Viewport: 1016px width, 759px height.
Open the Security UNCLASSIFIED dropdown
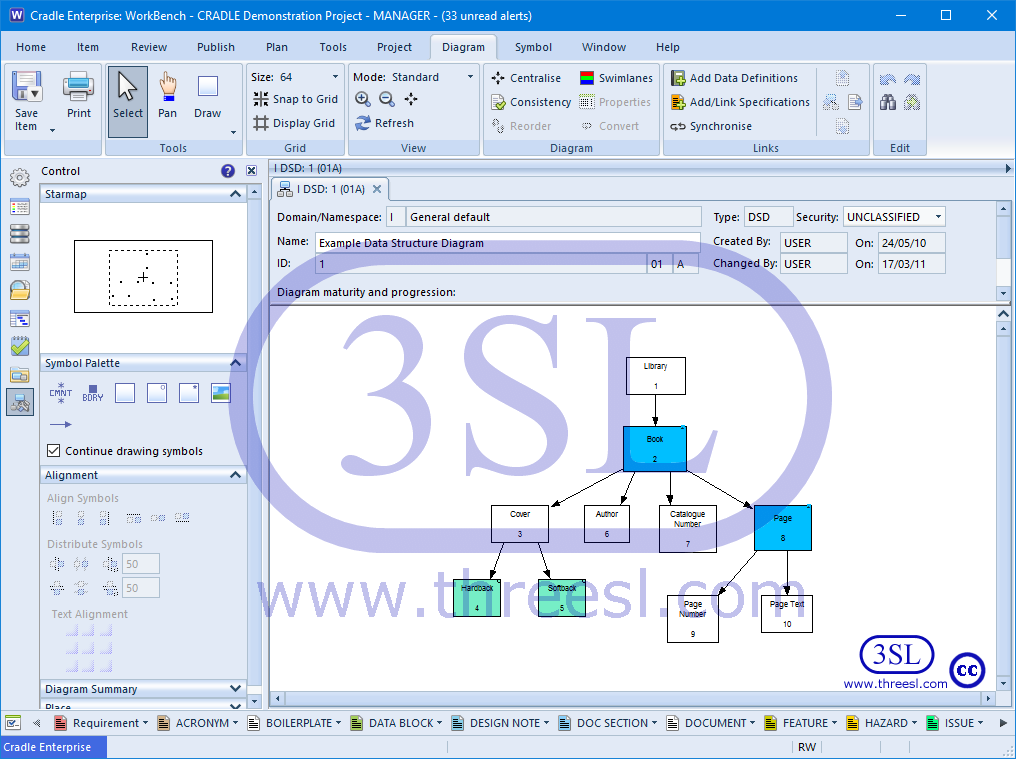[x=938, y=216]
